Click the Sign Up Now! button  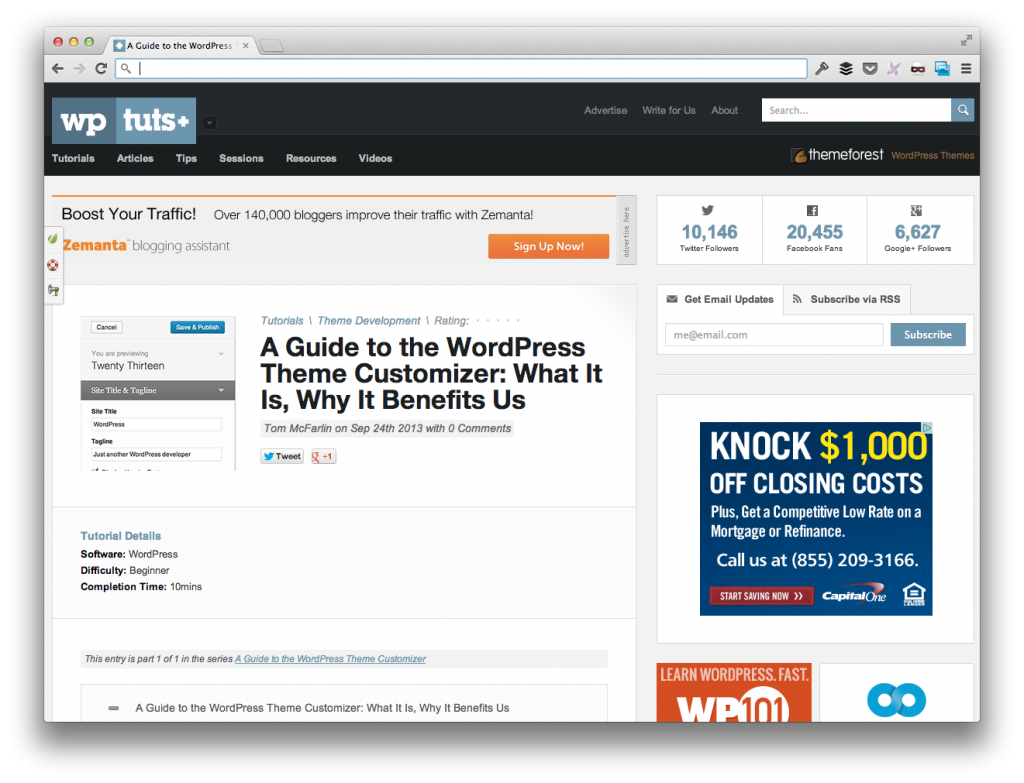[549, 246]
